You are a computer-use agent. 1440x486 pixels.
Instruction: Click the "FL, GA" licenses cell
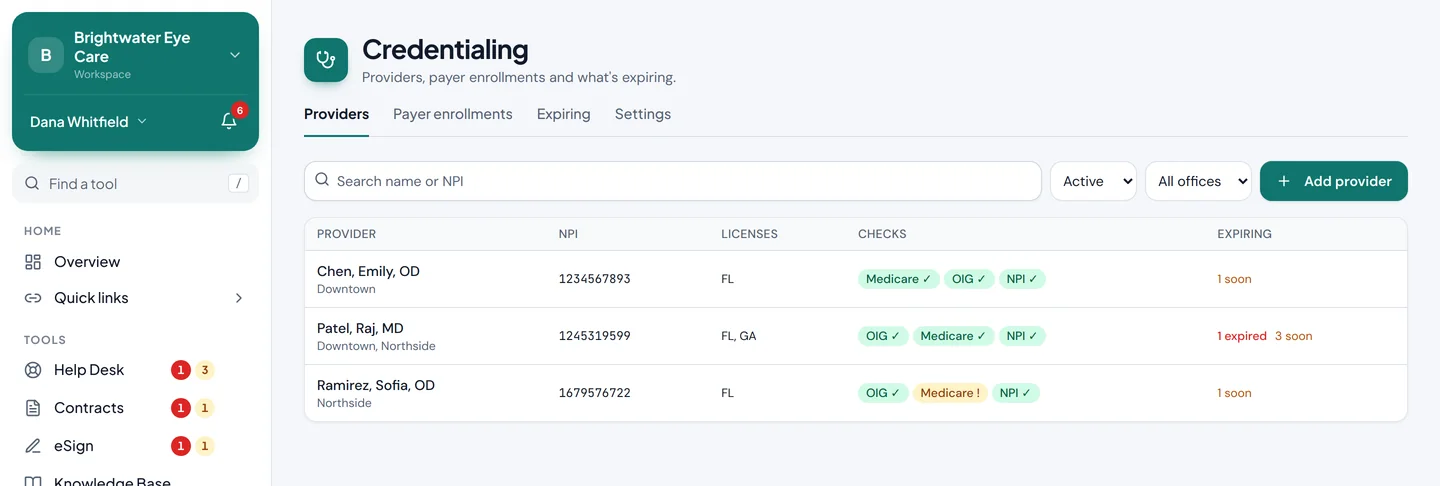pos(738,336)
